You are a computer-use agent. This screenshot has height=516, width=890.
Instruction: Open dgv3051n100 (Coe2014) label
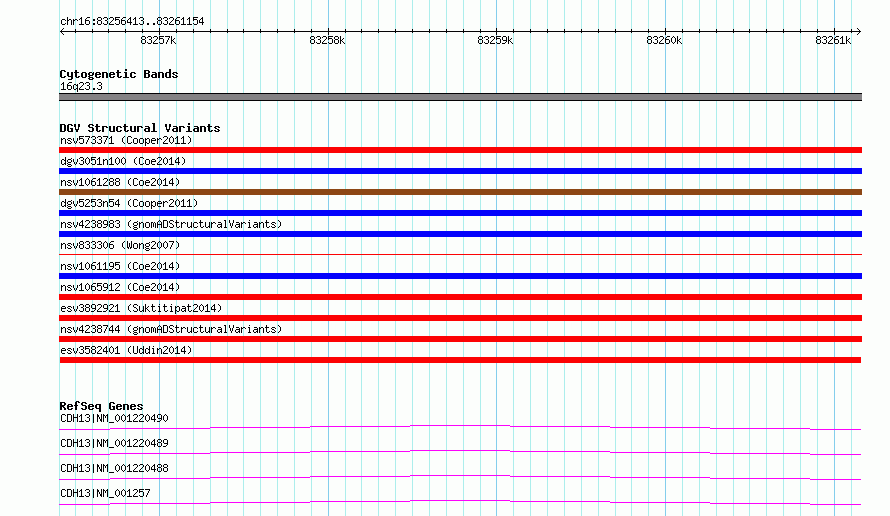pyautogui.click(x=123, y=161)
